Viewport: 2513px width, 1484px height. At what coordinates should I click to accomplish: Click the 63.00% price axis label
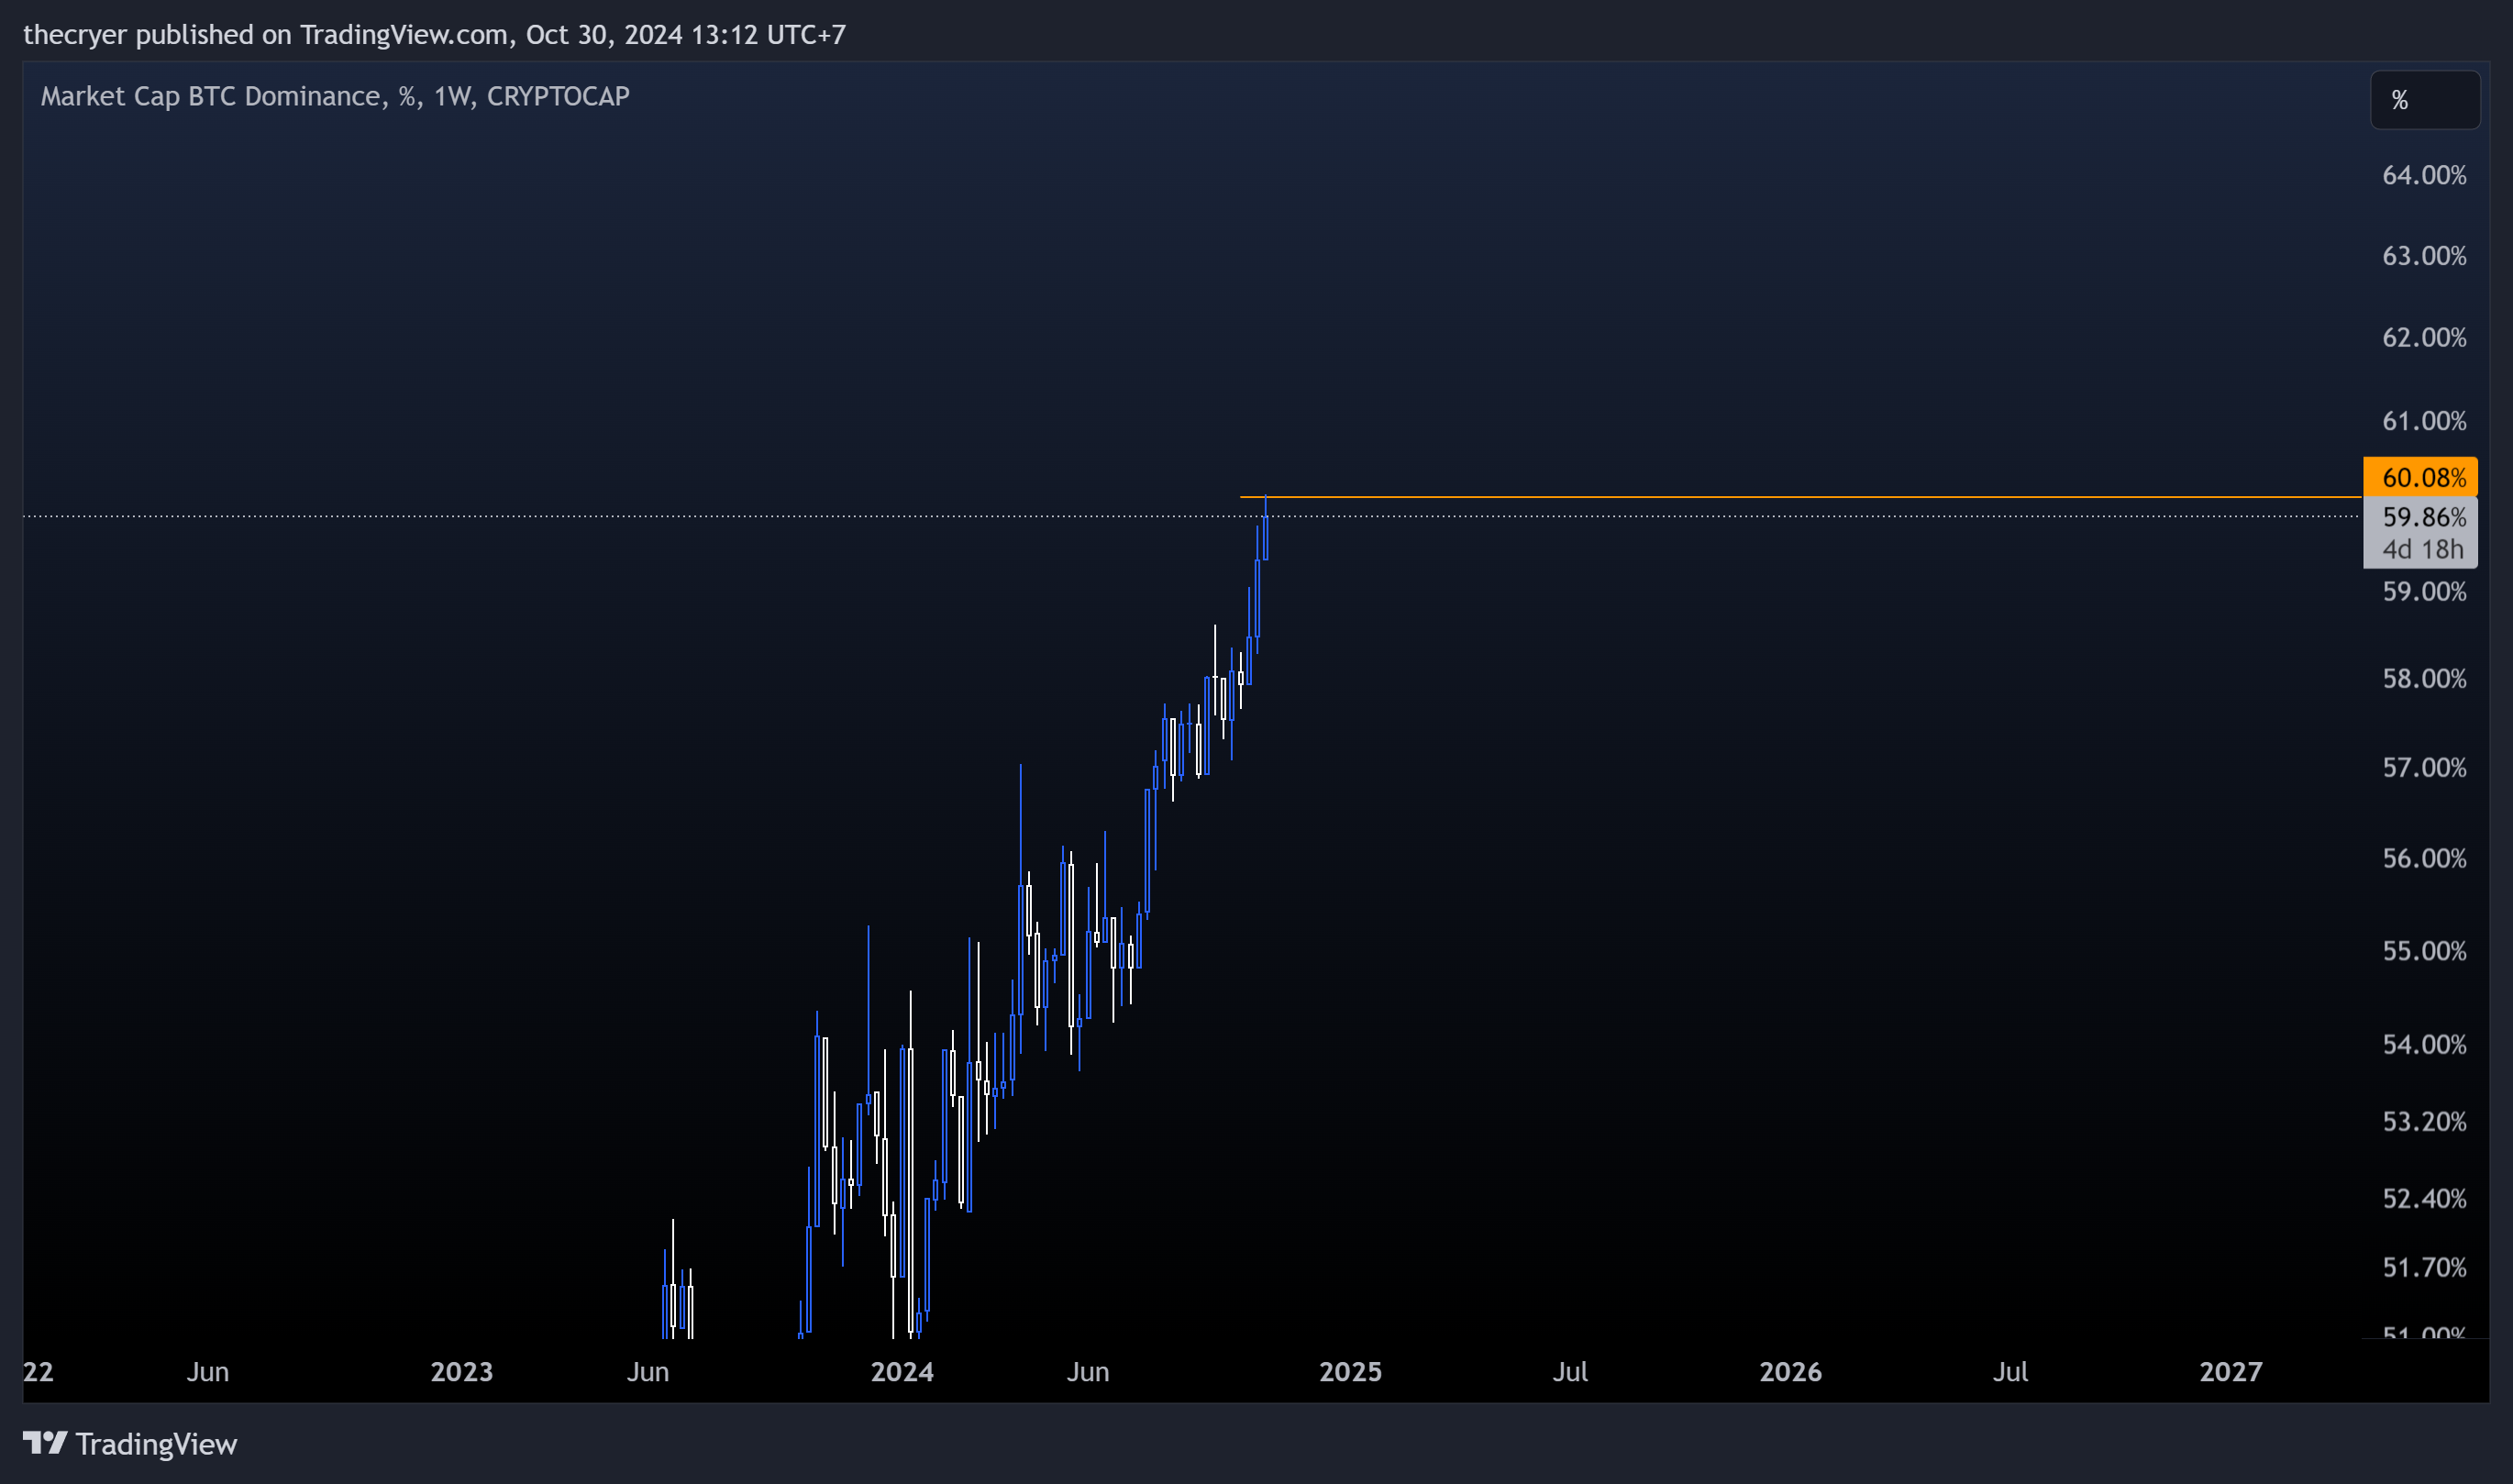point(2424,256)
